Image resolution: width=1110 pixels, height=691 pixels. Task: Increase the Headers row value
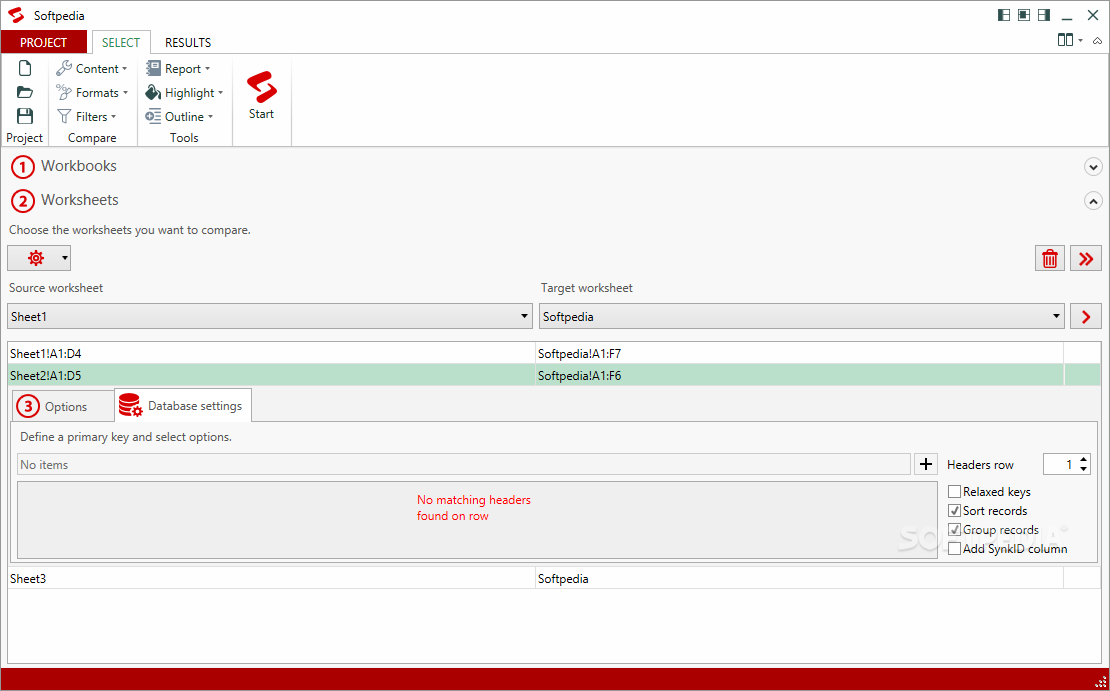click(1083, 459)
